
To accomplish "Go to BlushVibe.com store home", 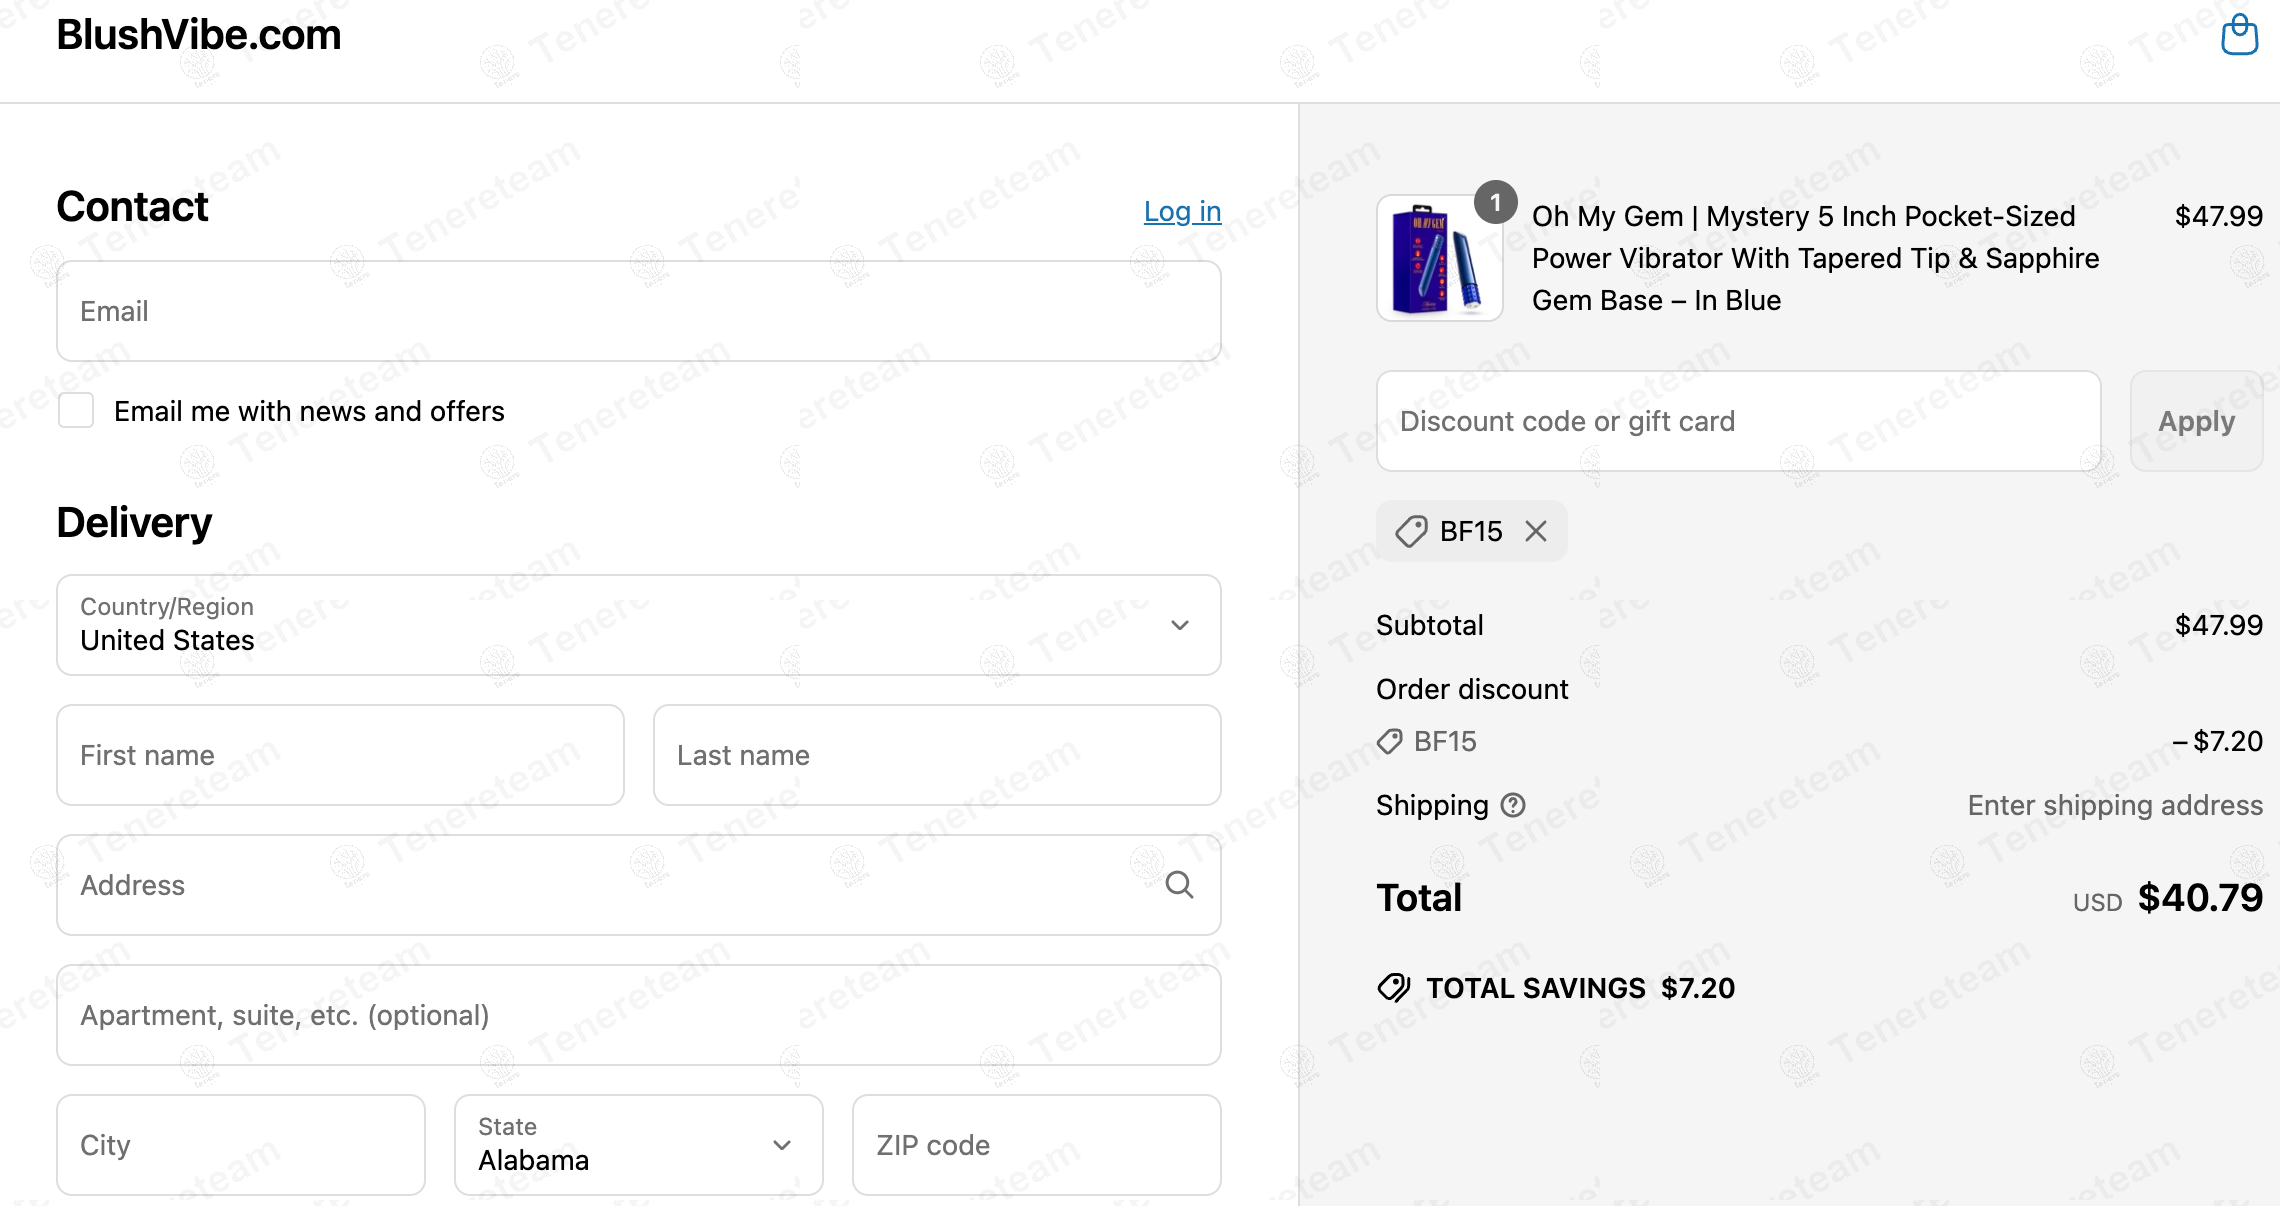I will (199, 35).
